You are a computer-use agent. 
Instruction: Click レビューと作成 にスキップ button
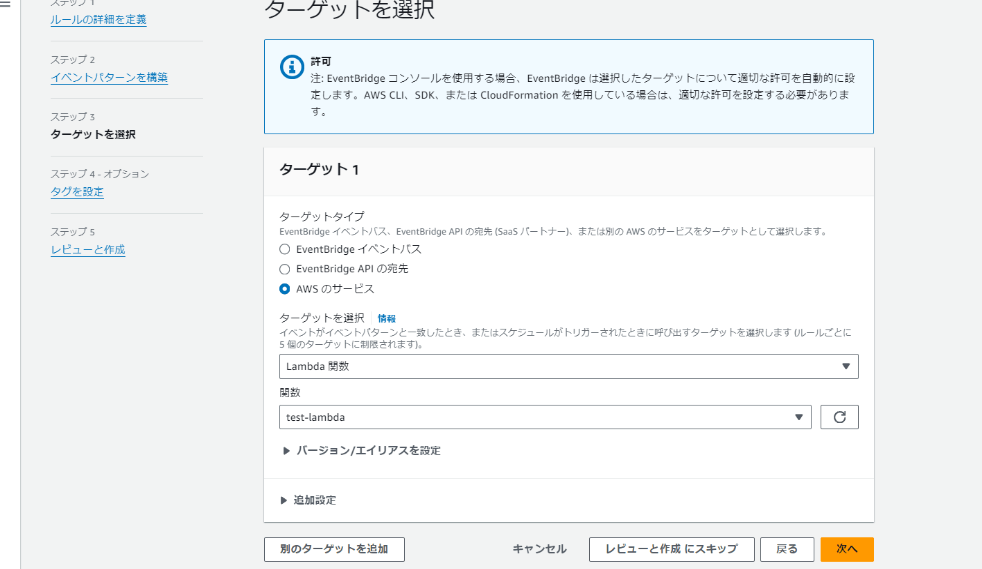tap(671, 549)
